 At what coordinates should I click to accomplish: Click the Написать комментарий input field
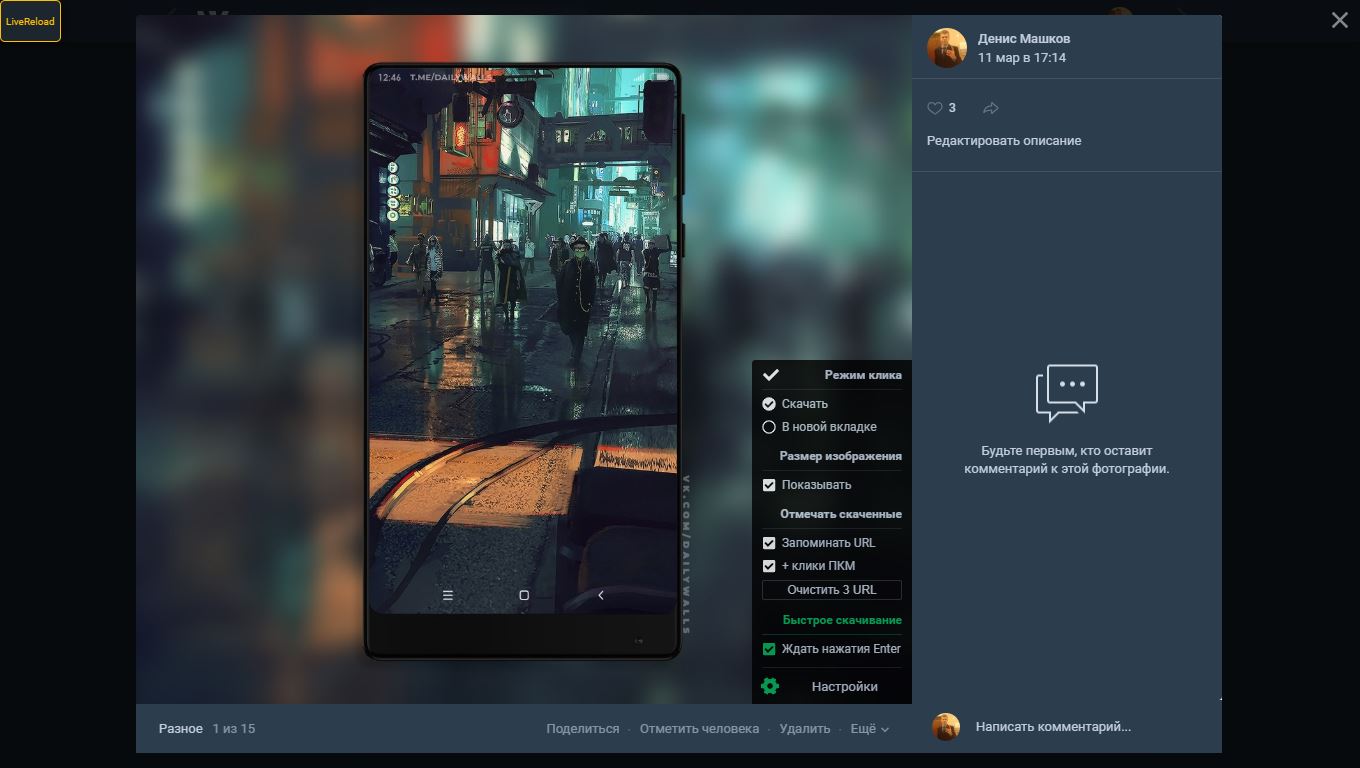tap(1053, 727)
